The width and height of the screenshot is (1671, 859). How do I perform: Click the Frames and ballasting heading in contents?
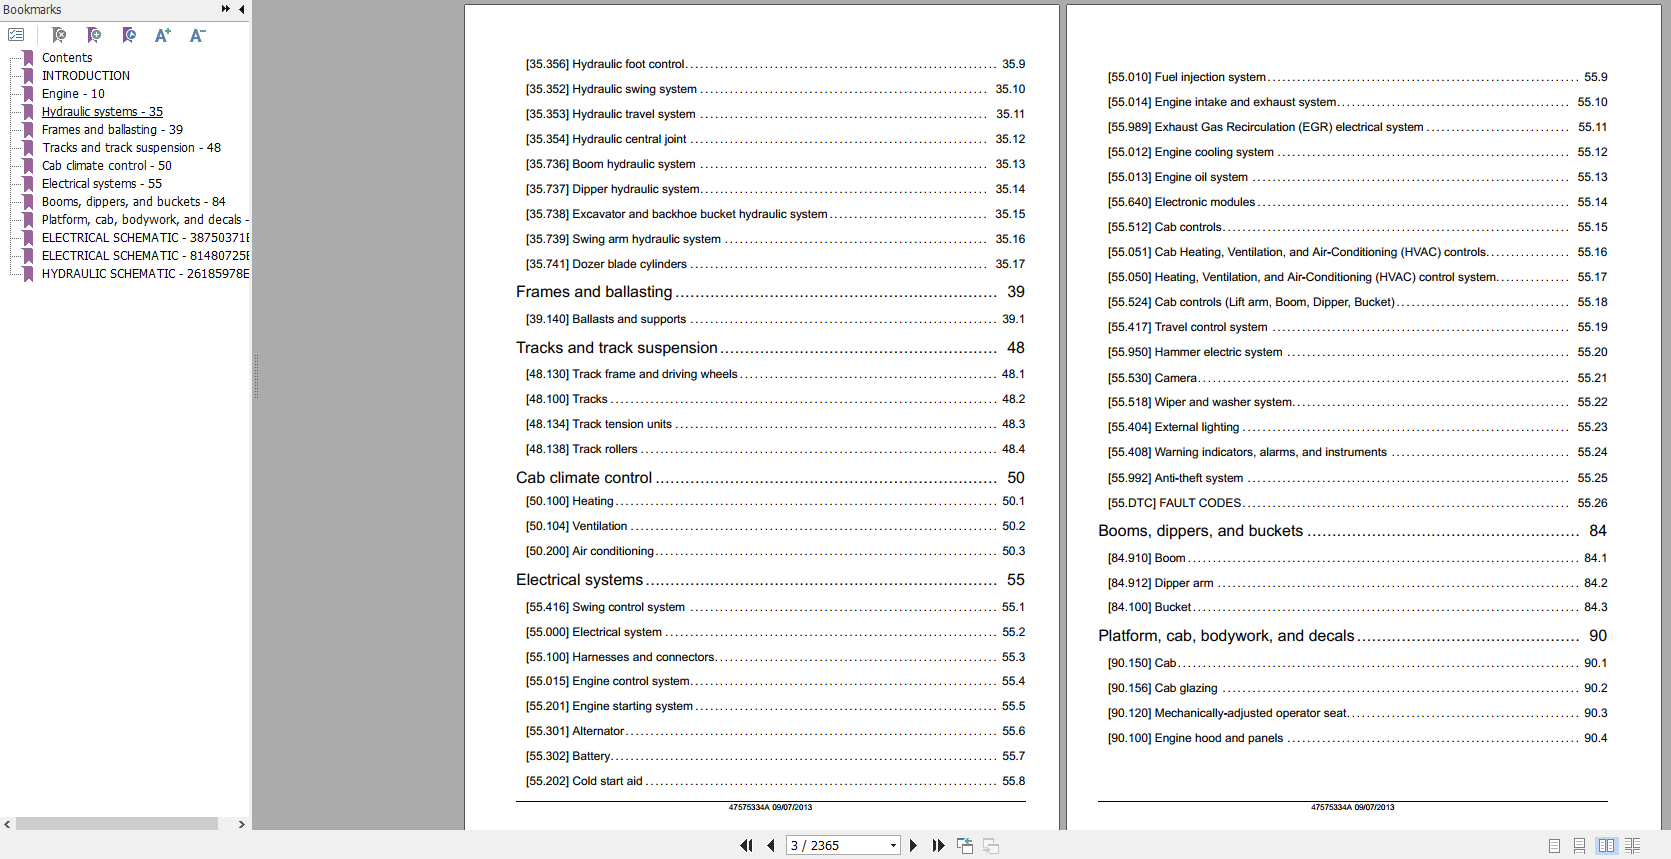[x=594, y=292]
